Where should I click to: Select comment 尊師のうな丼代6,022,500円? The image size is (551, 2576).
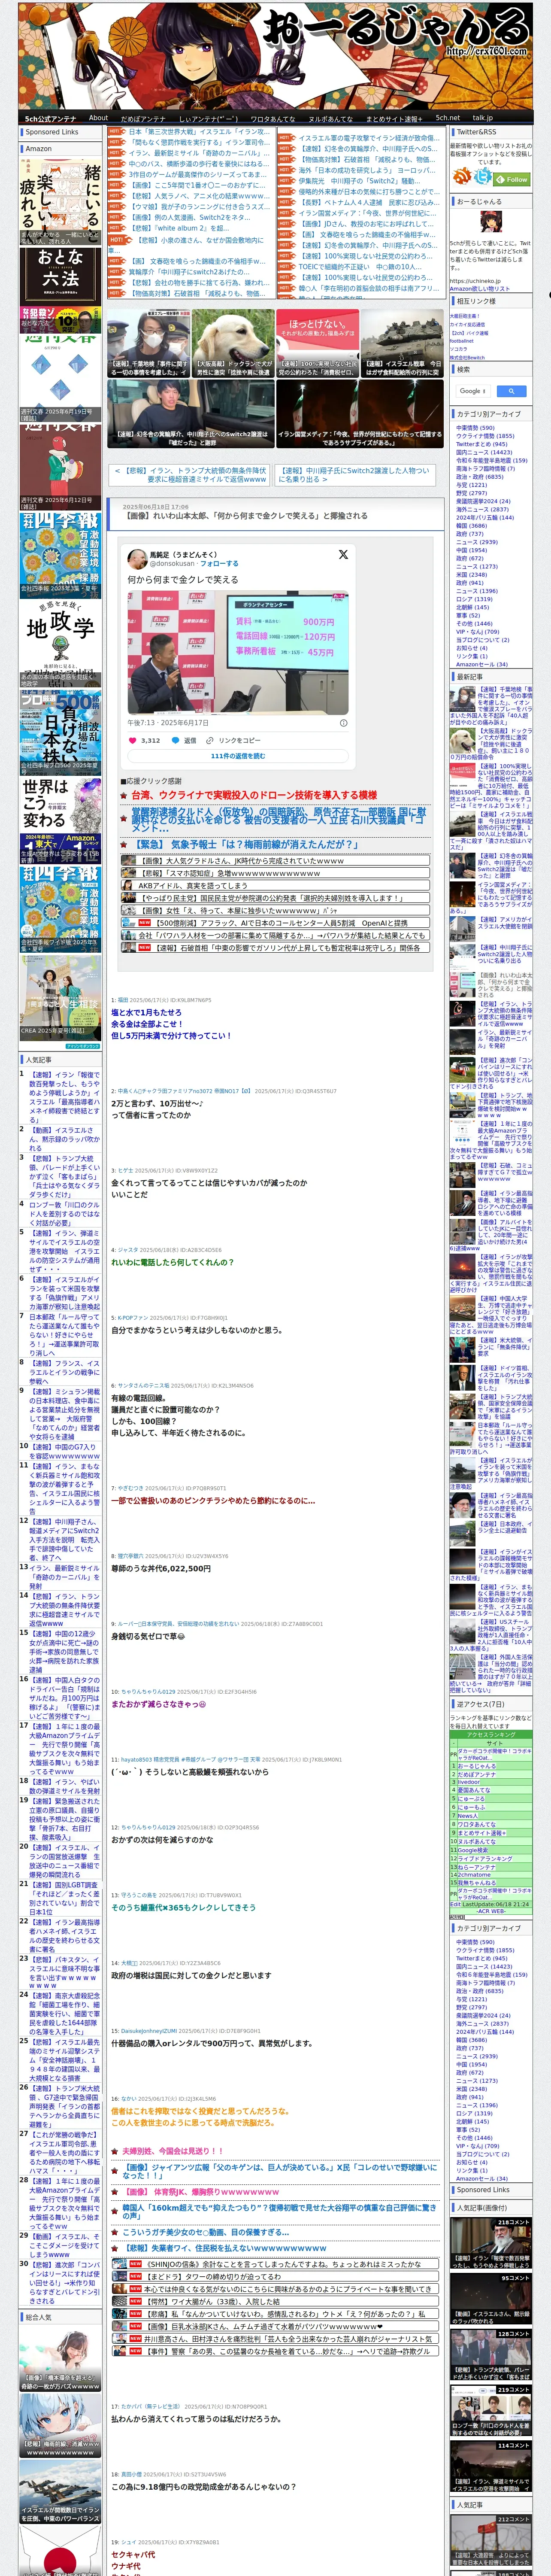161,1569
